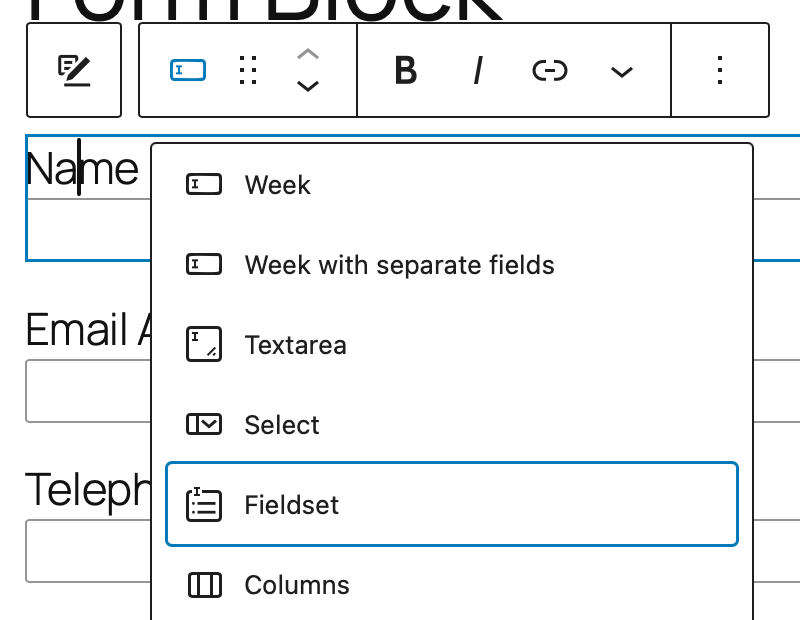
Task: Open more rich text options chevron
Action: tap(621, 72)
